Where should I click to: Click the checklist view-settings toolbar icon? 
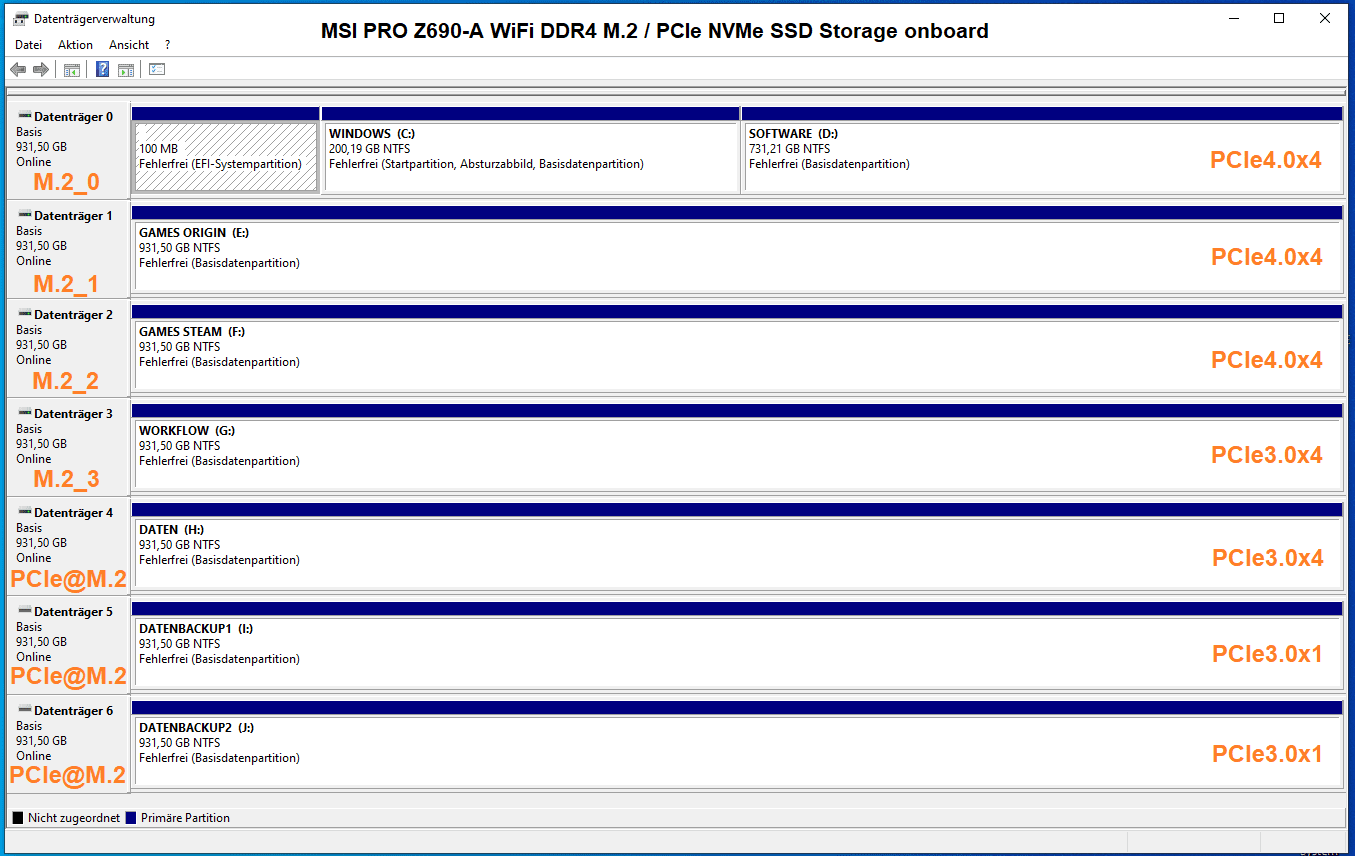(157, 70)
